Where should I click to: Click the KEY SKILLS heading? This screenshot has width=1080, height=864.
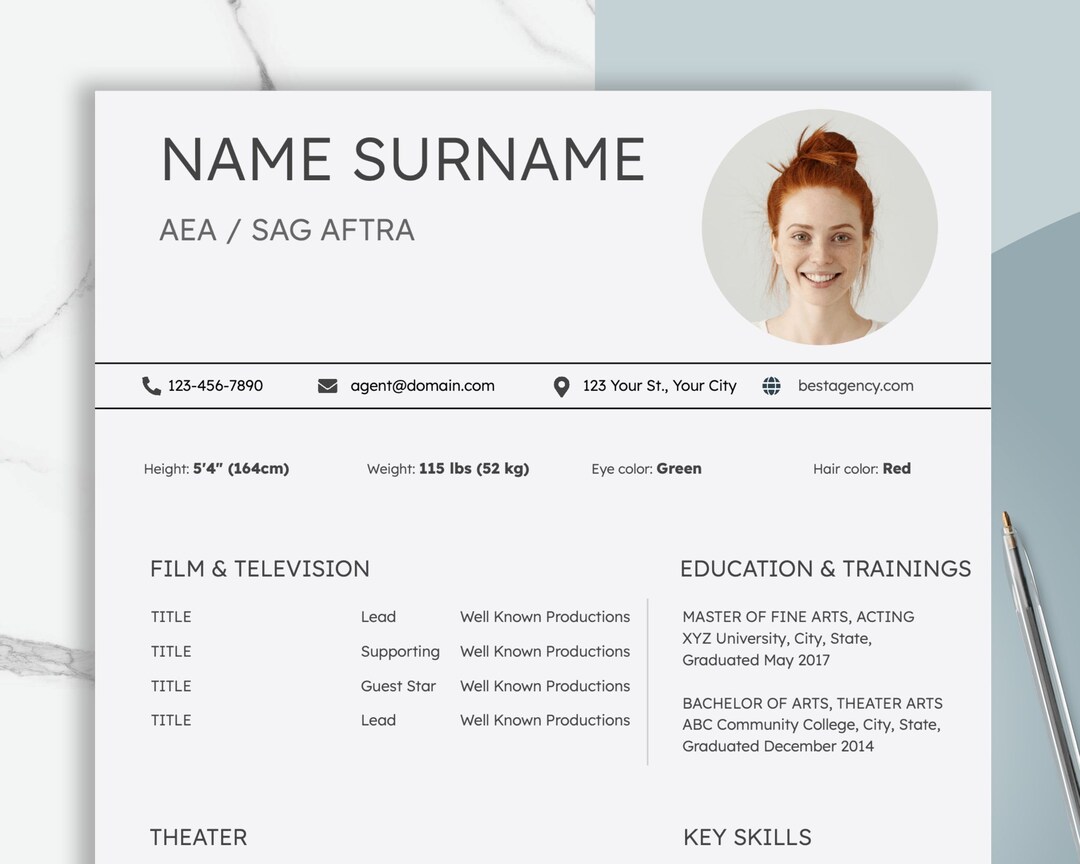(746, 837)
